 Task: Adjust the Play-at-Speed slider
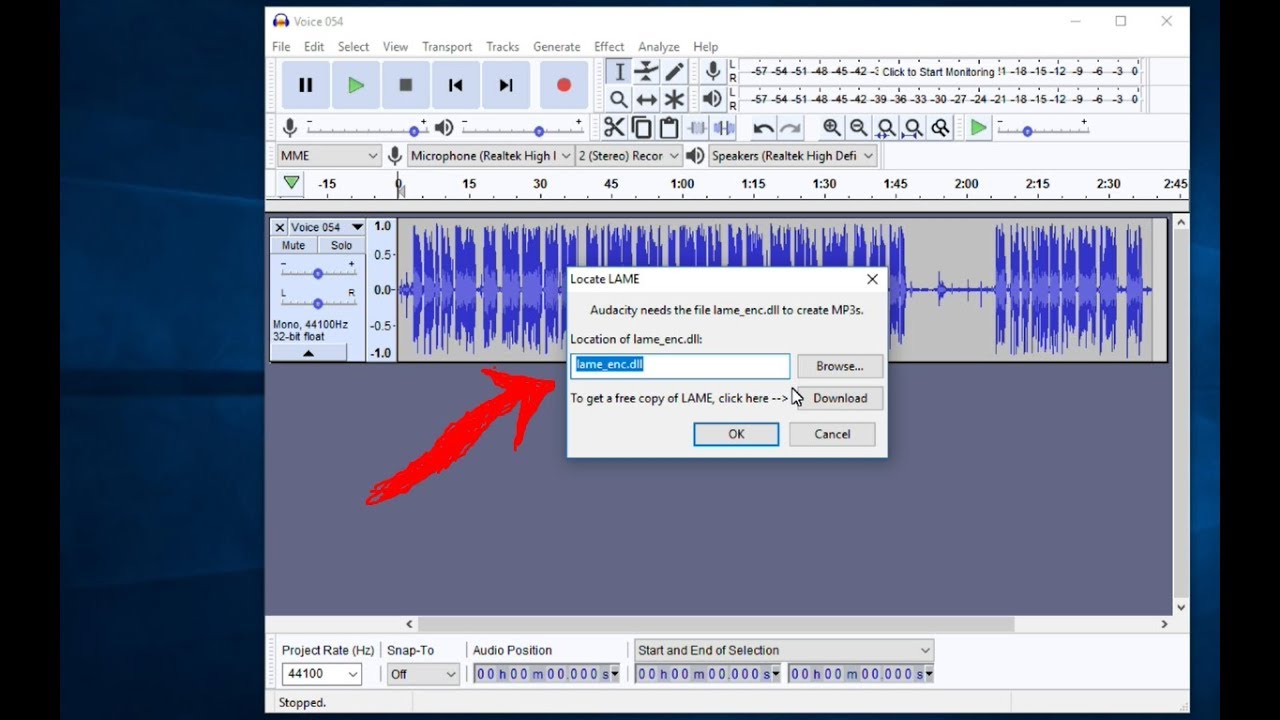pos(1042,129)
